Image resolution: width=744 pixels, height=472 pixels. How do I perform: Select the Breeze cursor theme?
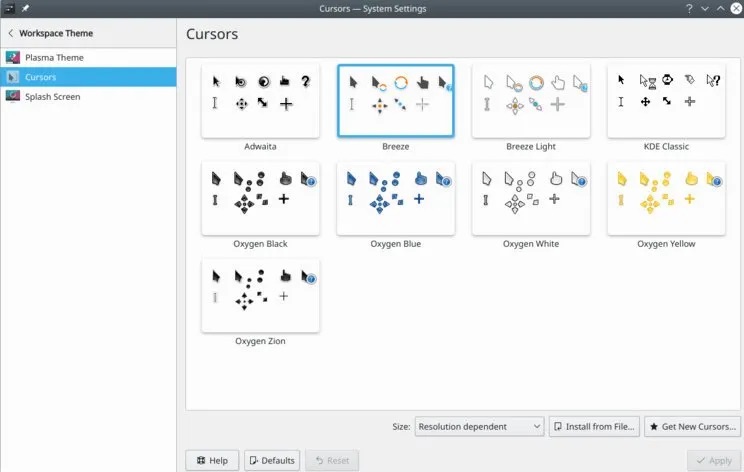pyautogui.click(x=395, y=101)
